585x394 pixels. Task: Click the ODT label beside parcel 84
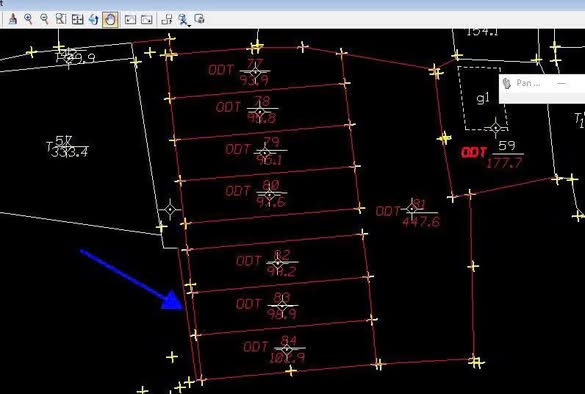256,347
